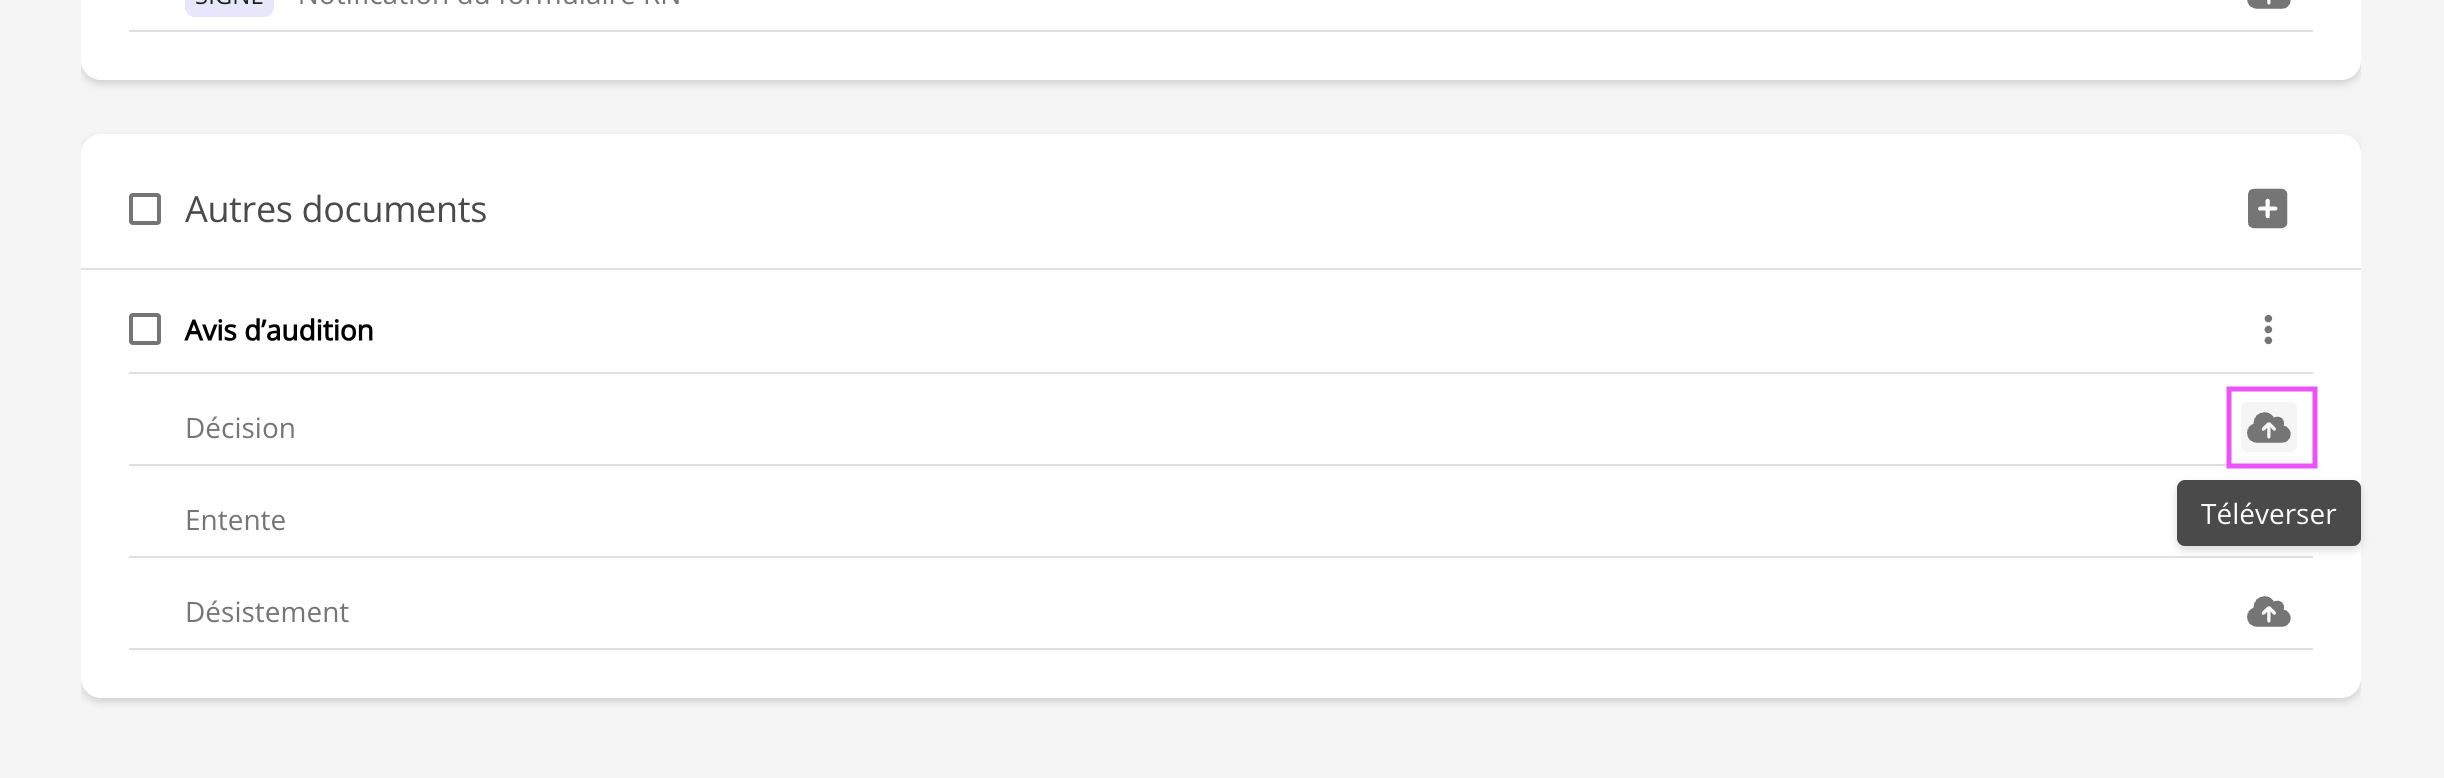Select the Décision document label
The width and height of the screenshot is (2444, 778).
240,428
